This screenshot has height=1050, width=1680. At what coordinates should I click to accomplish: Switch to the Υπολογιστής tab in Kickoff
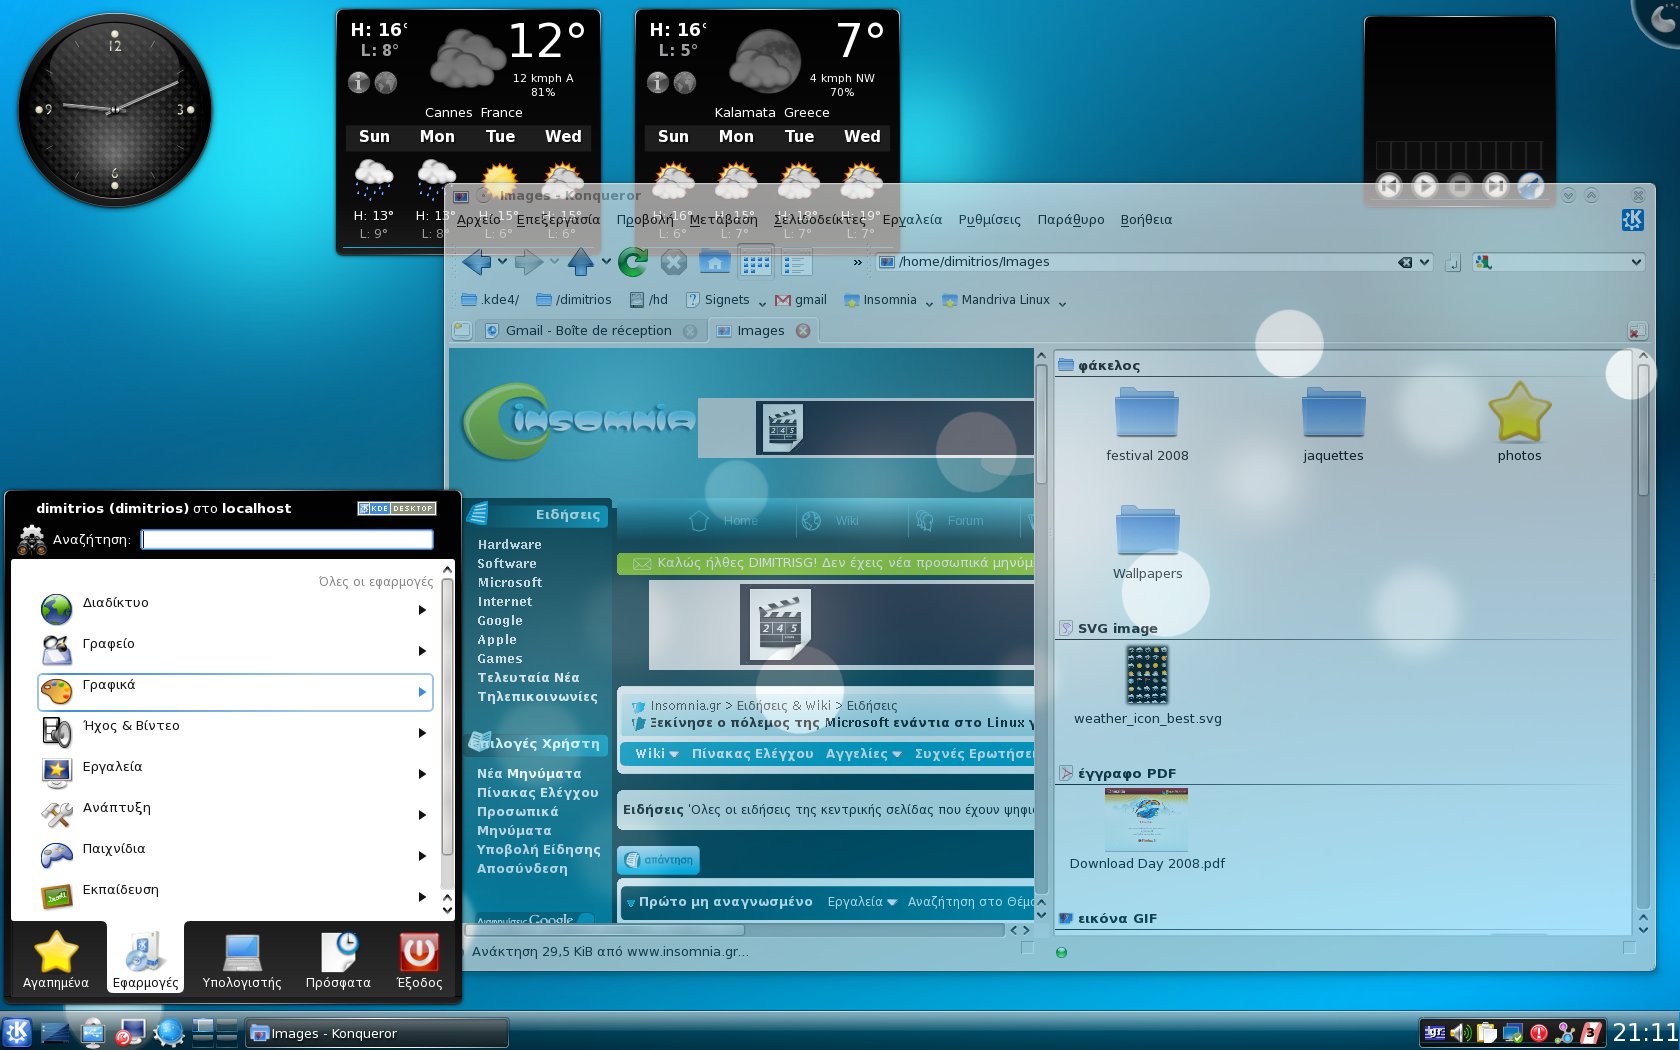pos(242,960)
